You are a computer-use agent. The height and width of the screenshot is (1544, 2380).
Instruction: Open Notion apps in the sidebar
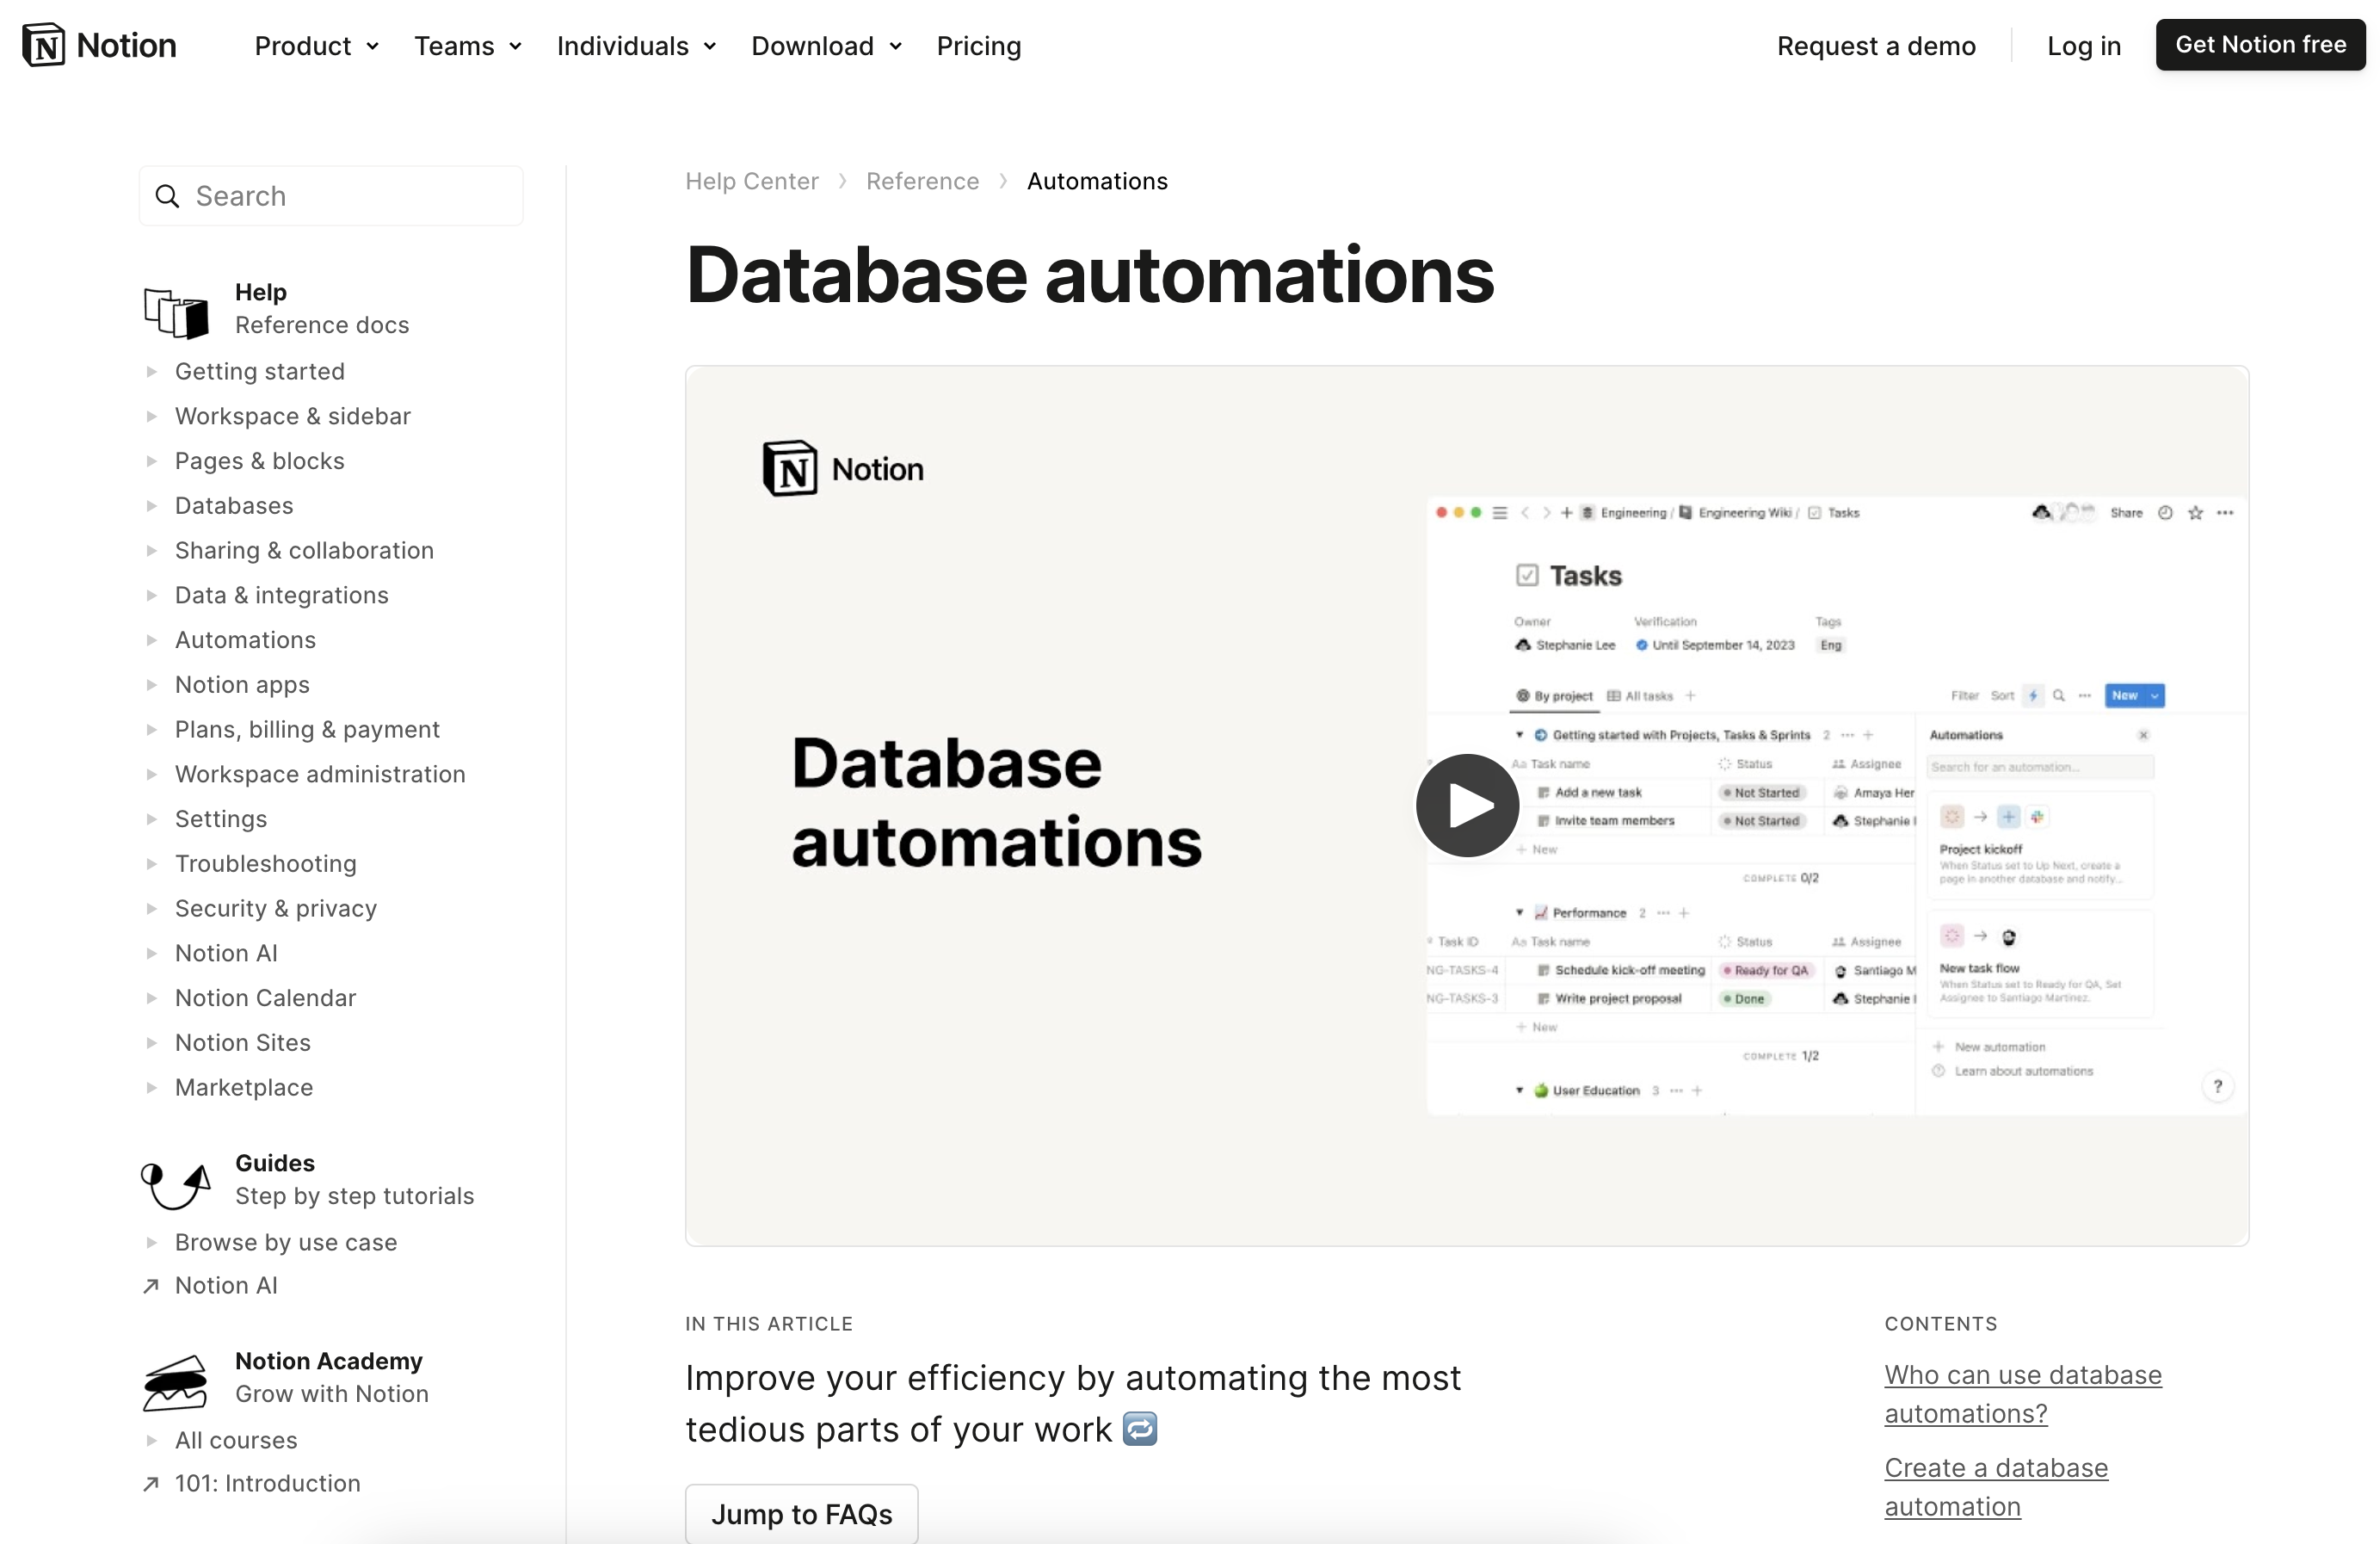(x=242, y=685)
